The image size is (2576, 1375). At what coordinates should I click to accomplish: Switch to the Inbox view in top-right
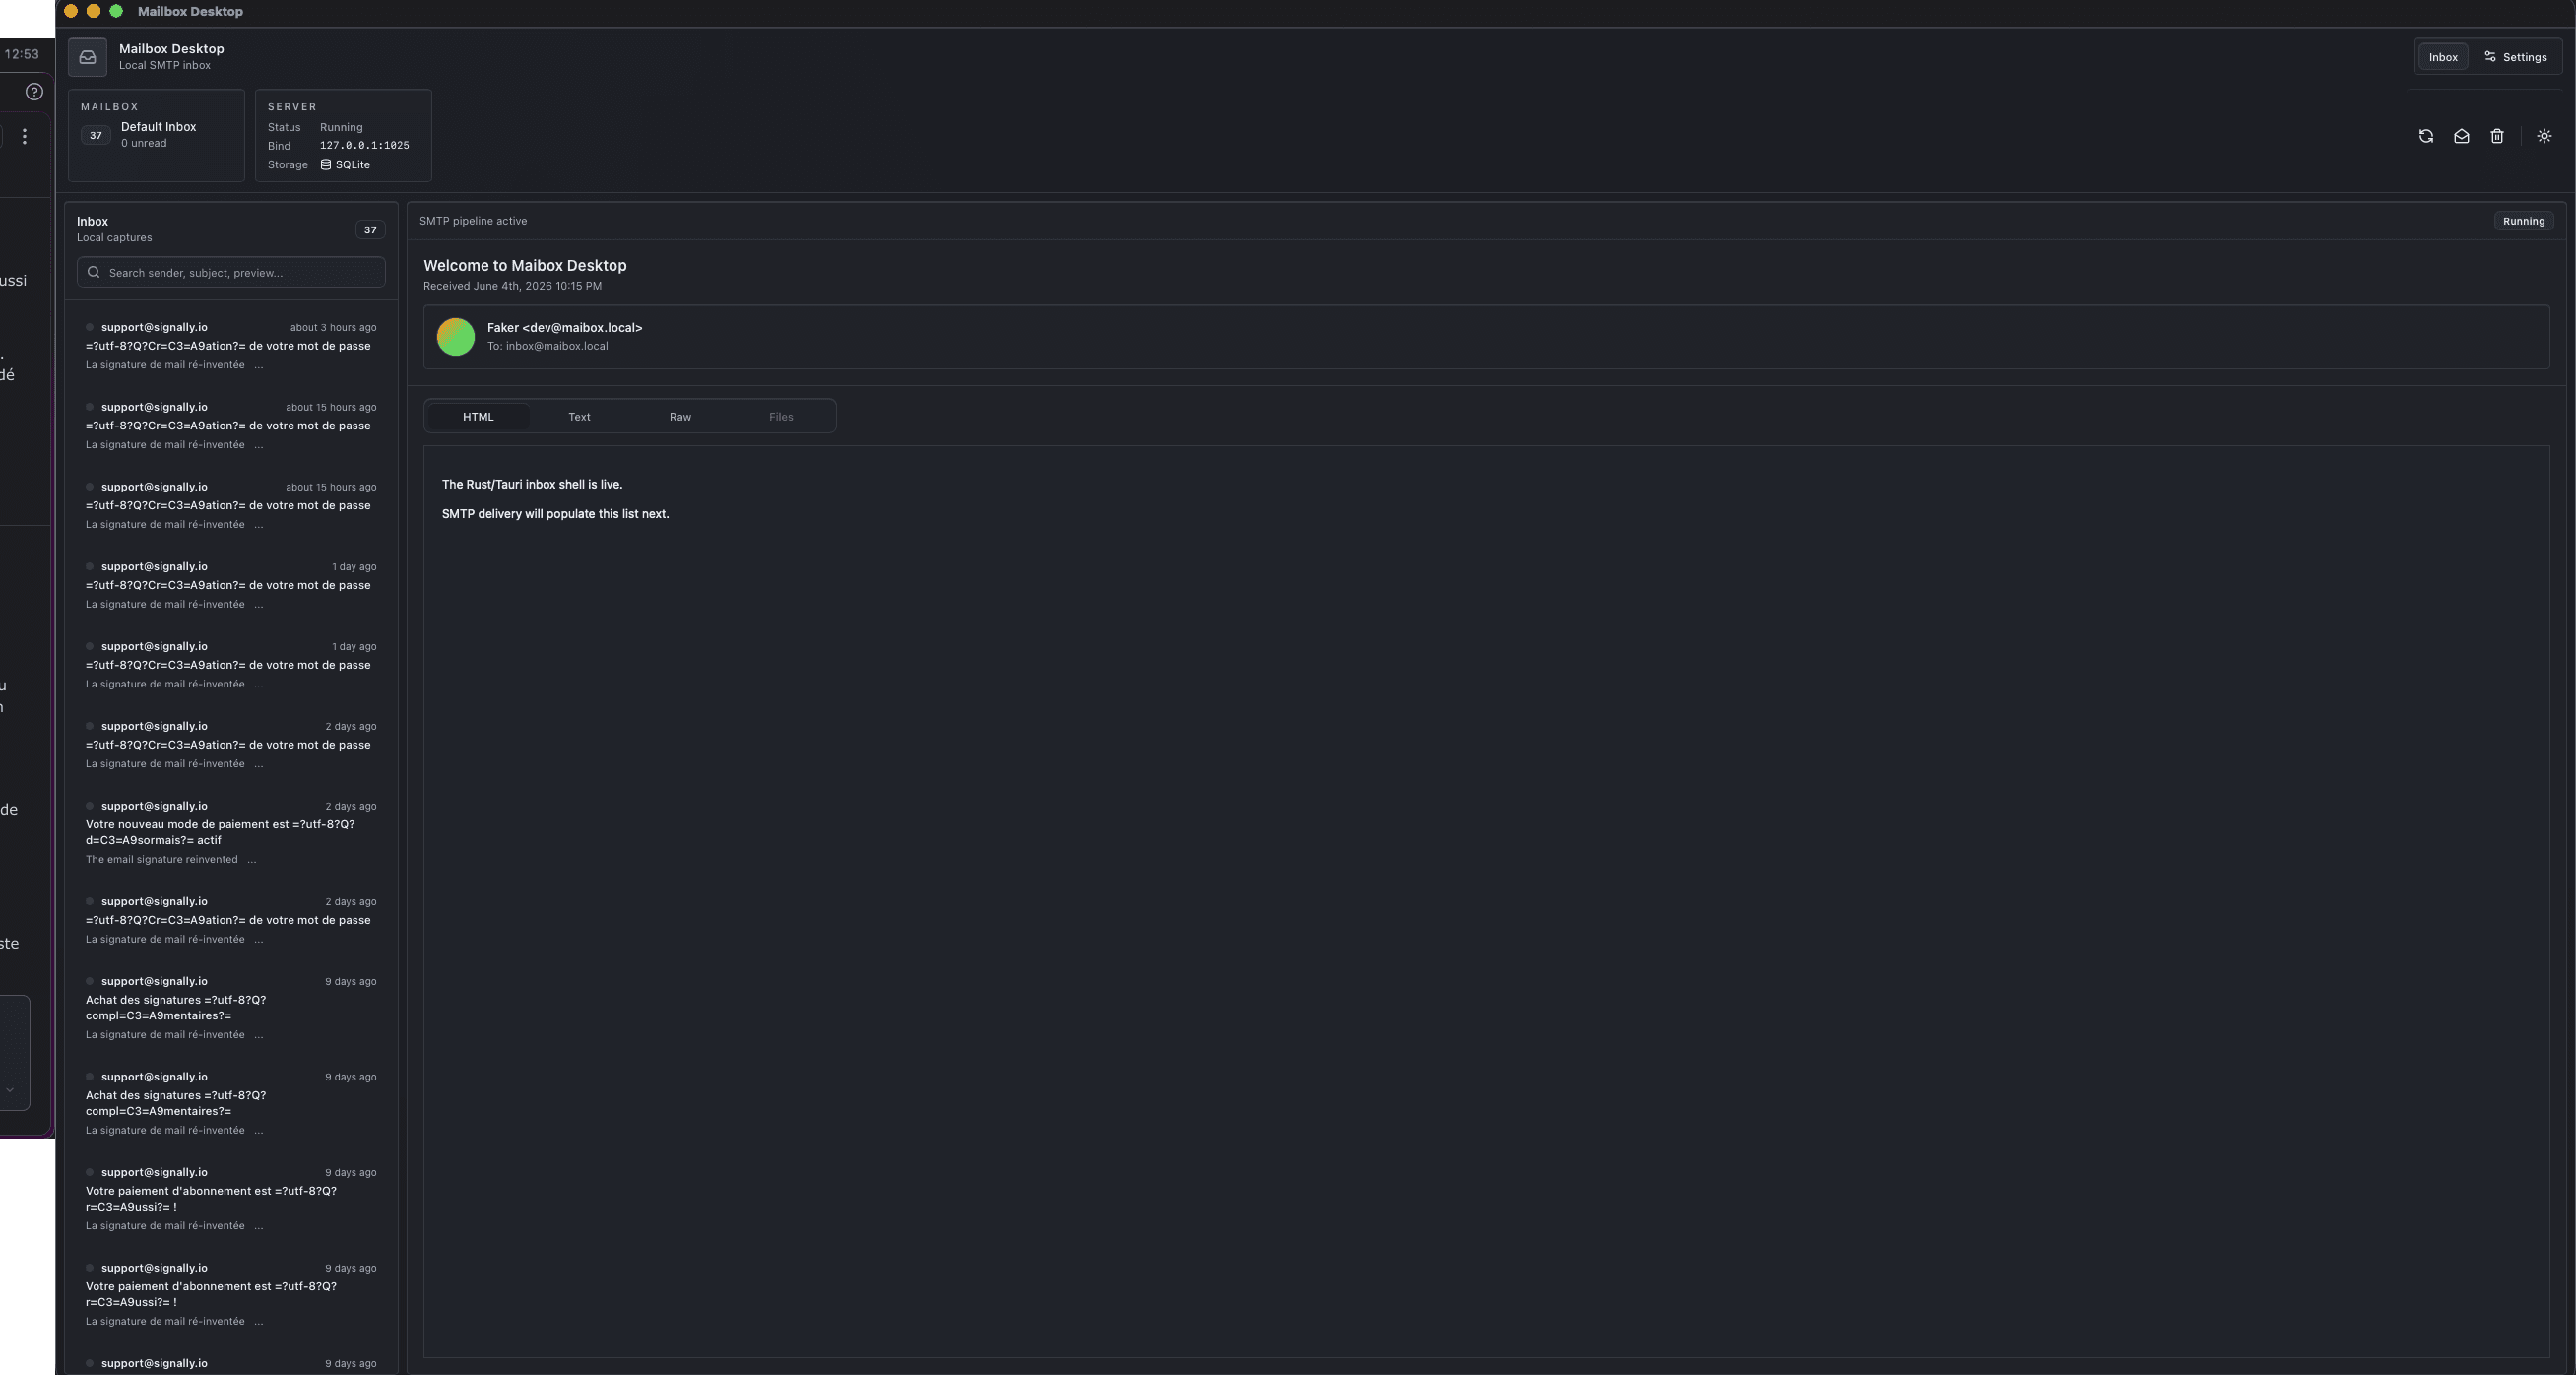coord(2443,57)
